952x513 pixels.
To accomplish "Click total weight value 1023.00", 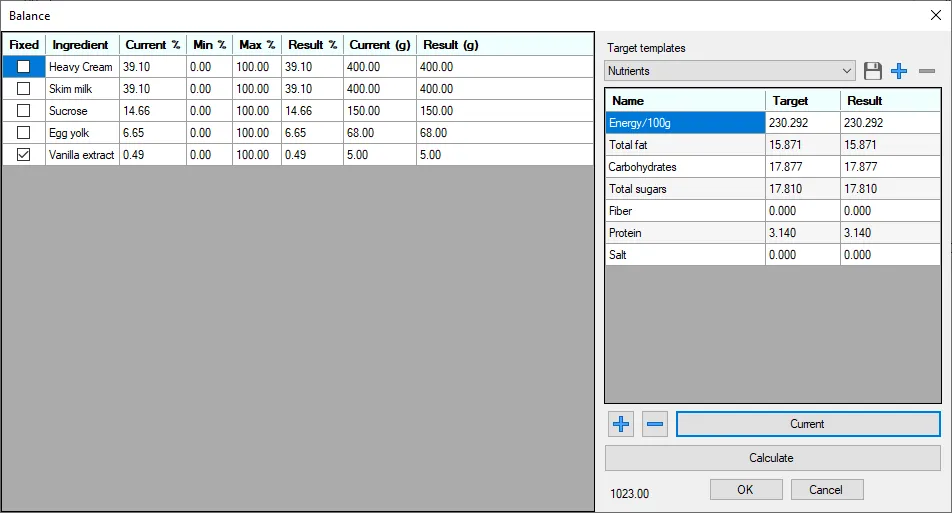I will 630,494.
